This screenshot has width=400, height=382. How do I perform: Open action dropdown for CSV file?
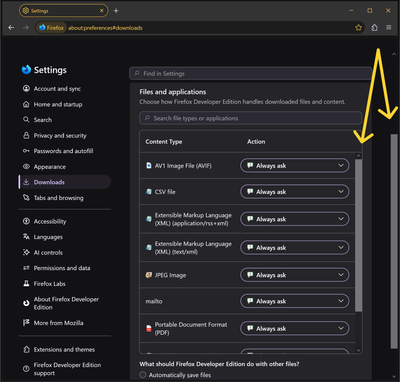tap(295, 192)
